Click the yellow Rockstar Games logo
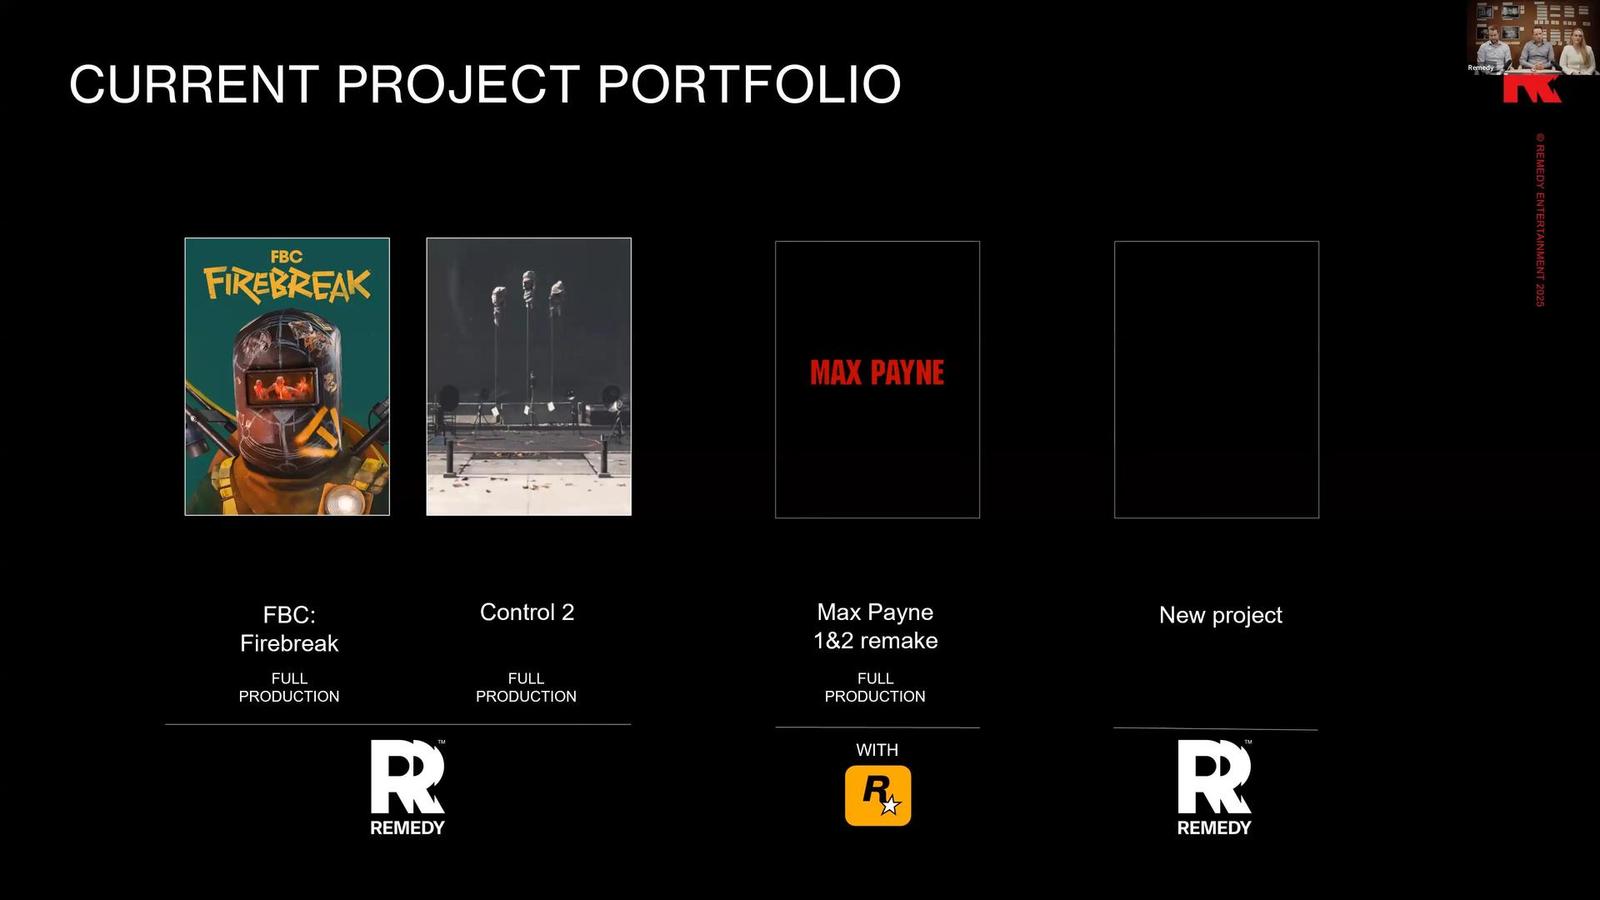The width and height of the screenshot is (1600, 900). [877, 795]
